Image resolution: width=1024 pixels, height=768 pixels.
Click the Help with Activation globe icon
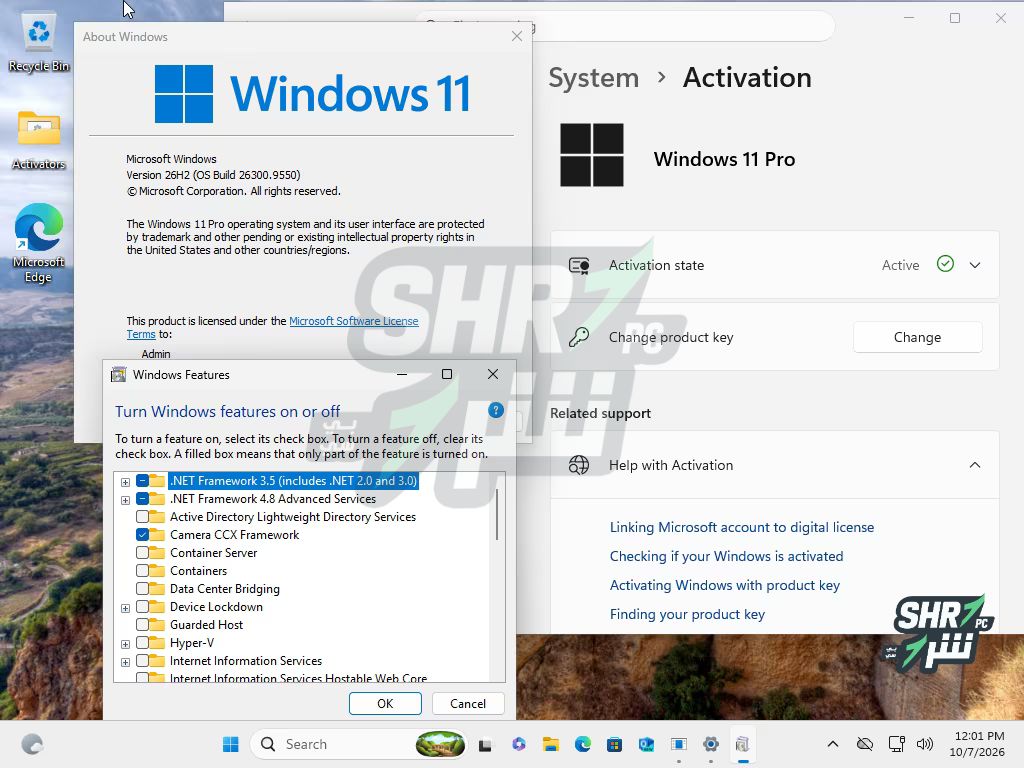coord(579,465)
